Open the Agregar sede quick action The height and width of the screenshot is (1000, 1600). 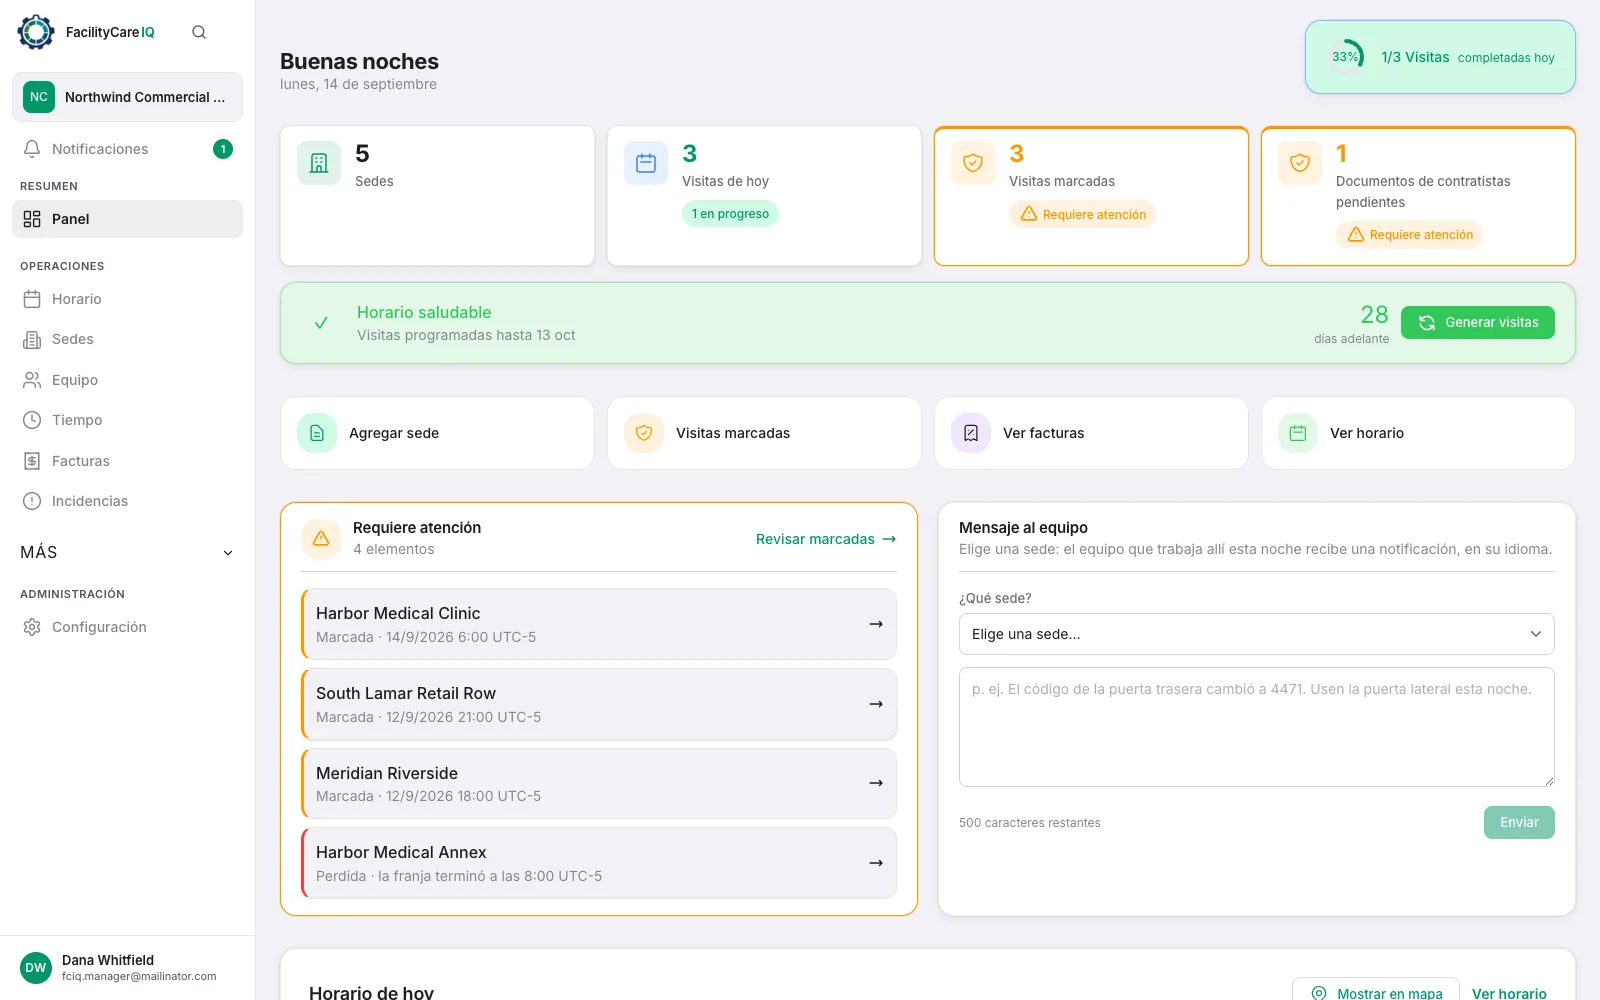tap(437, 433)
